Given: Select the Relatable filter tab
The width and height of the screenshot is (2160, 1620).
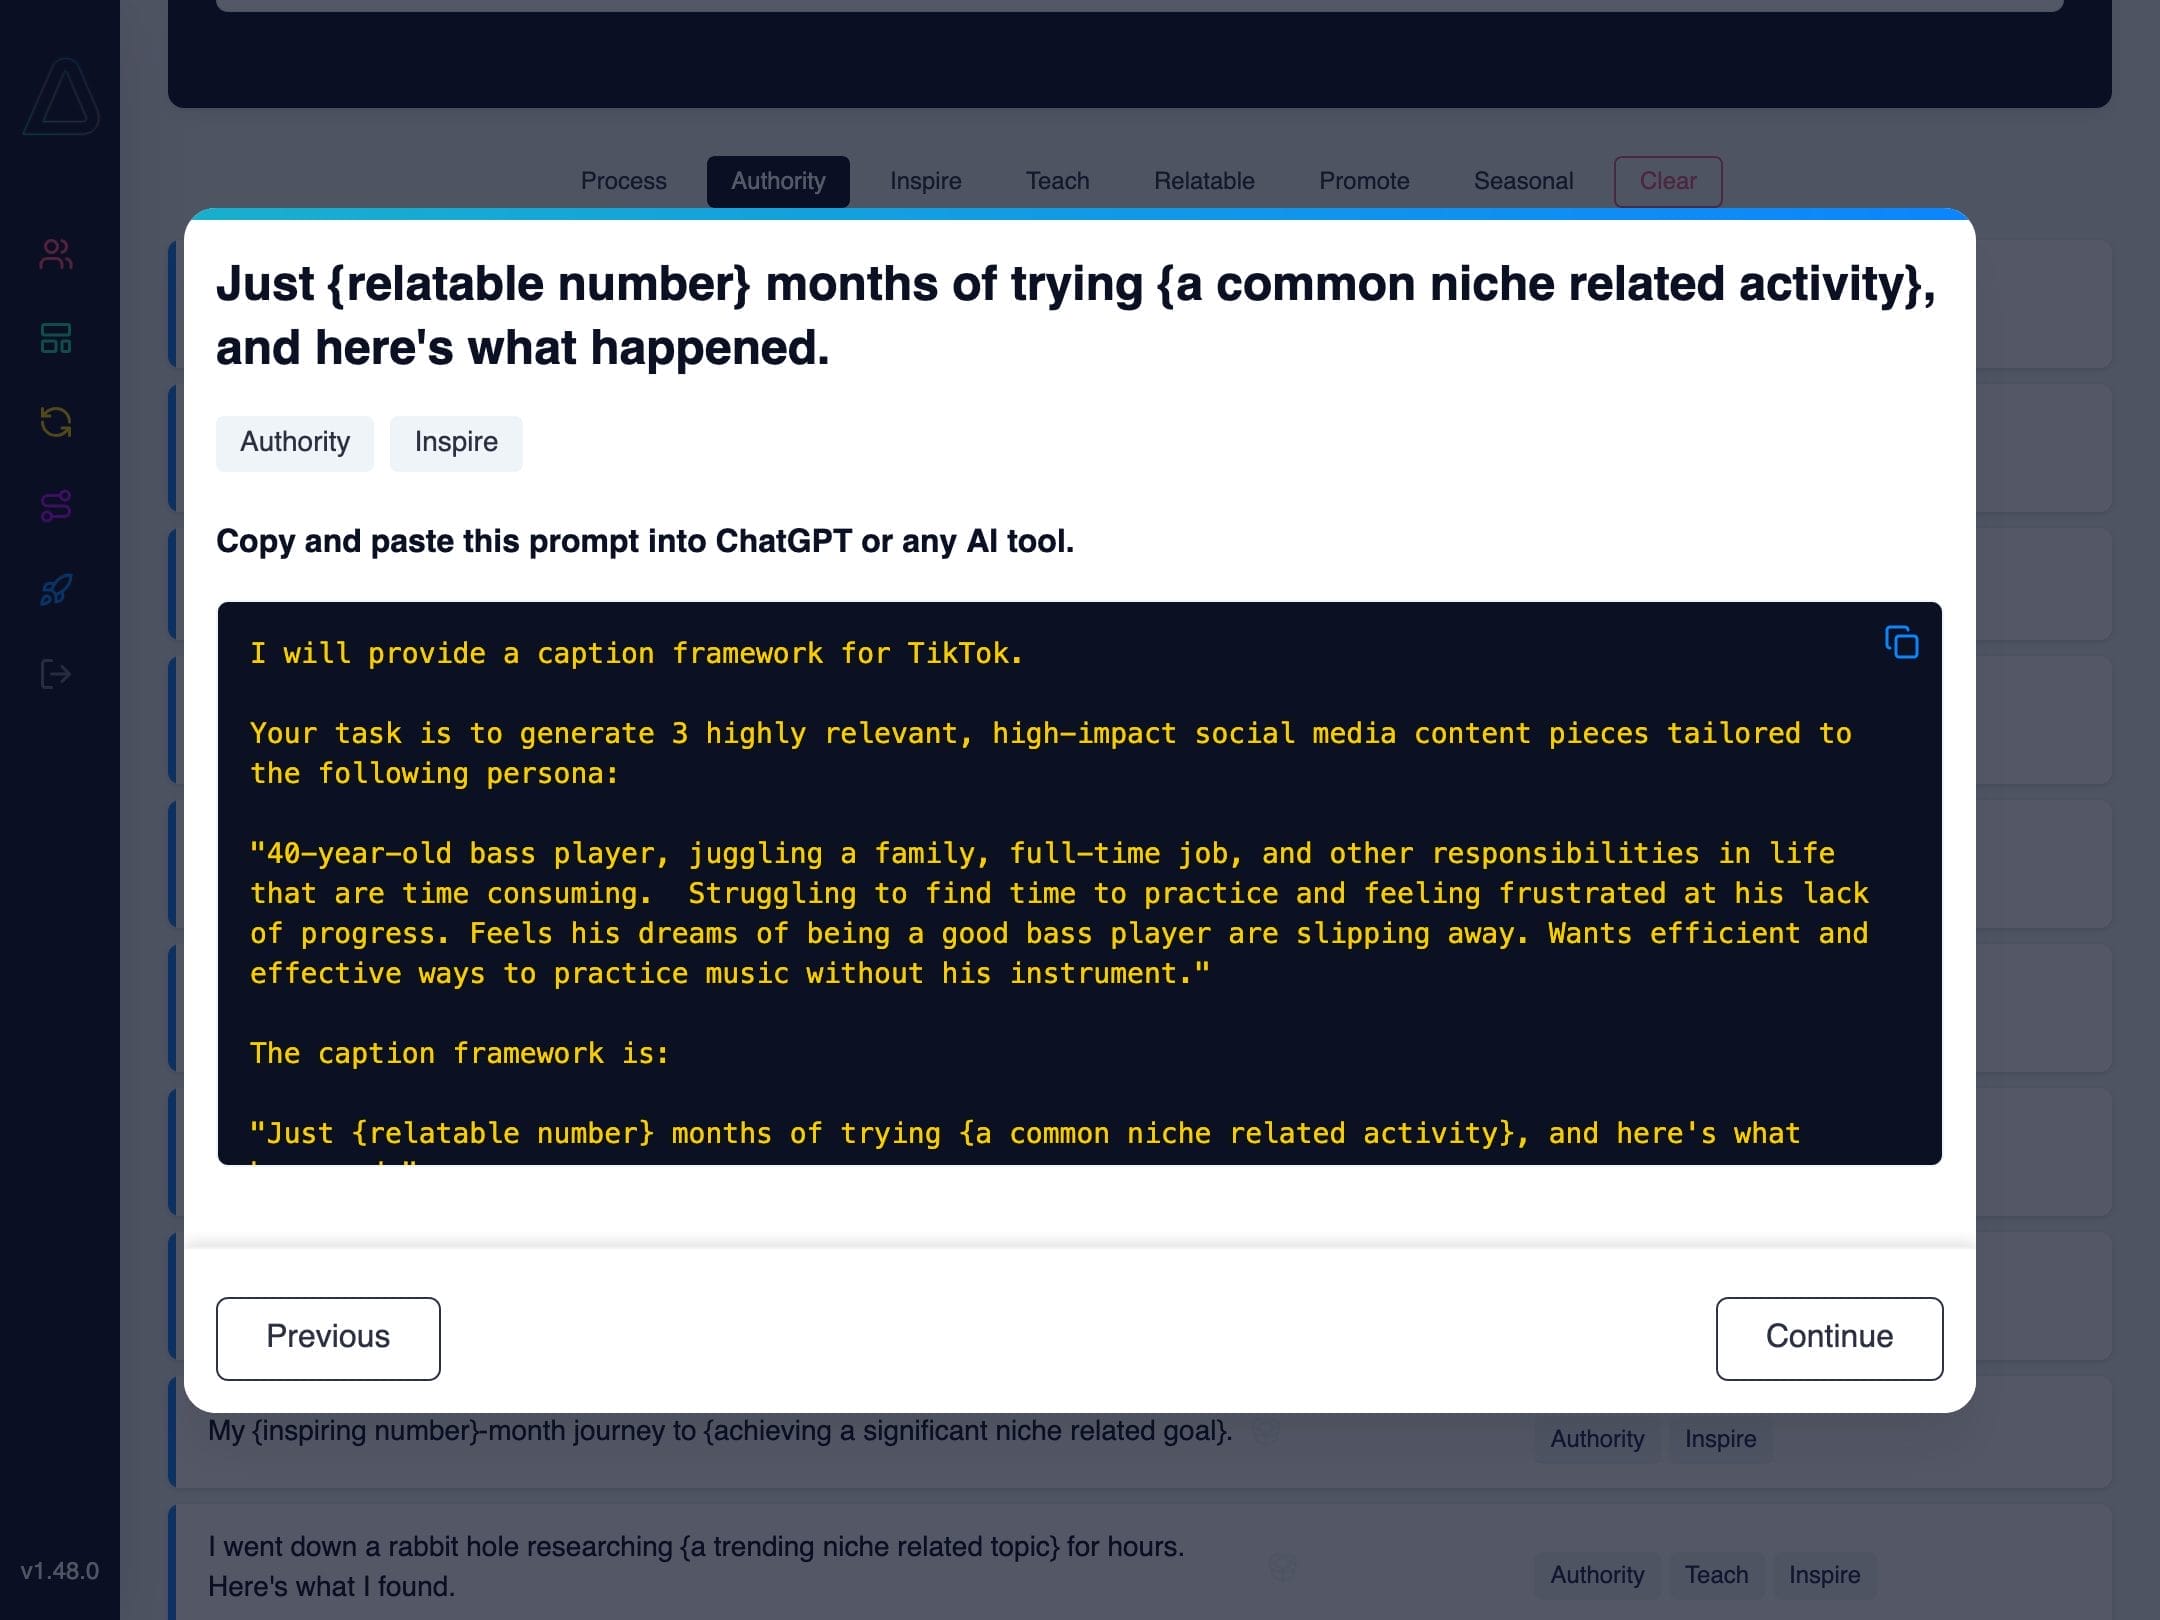Looking at the screenshot, I should pos(1204,181).
